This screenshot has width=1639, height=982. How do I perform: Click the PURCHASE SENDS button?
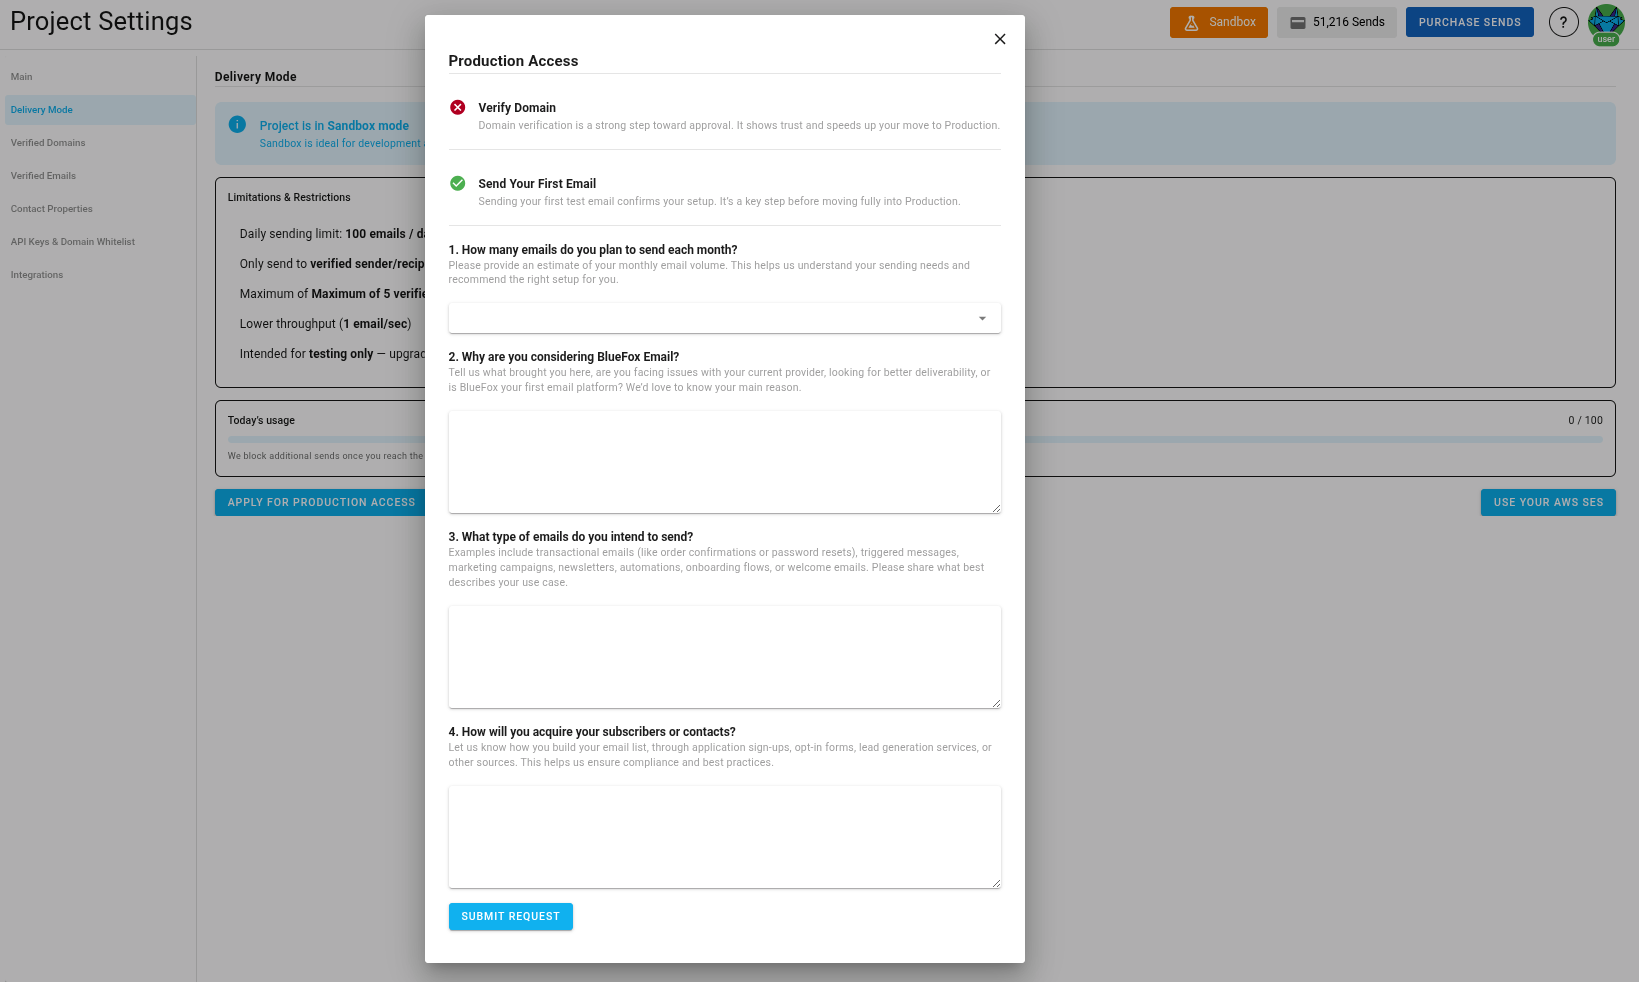tap(1469, 21)
